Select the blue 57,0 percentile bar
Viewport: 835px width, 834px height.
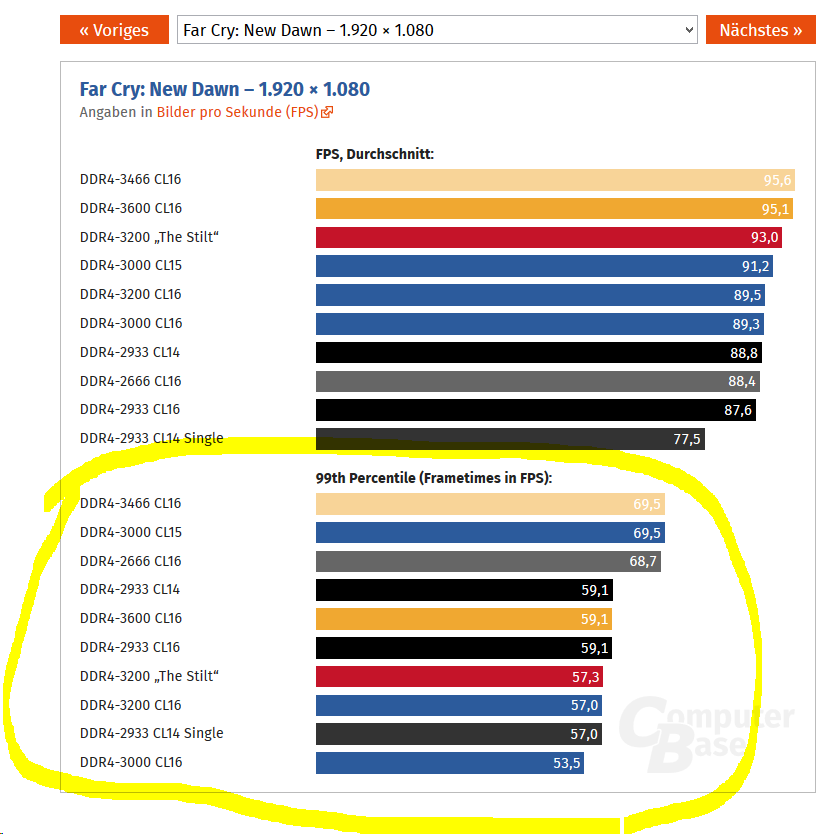[459, 706]
